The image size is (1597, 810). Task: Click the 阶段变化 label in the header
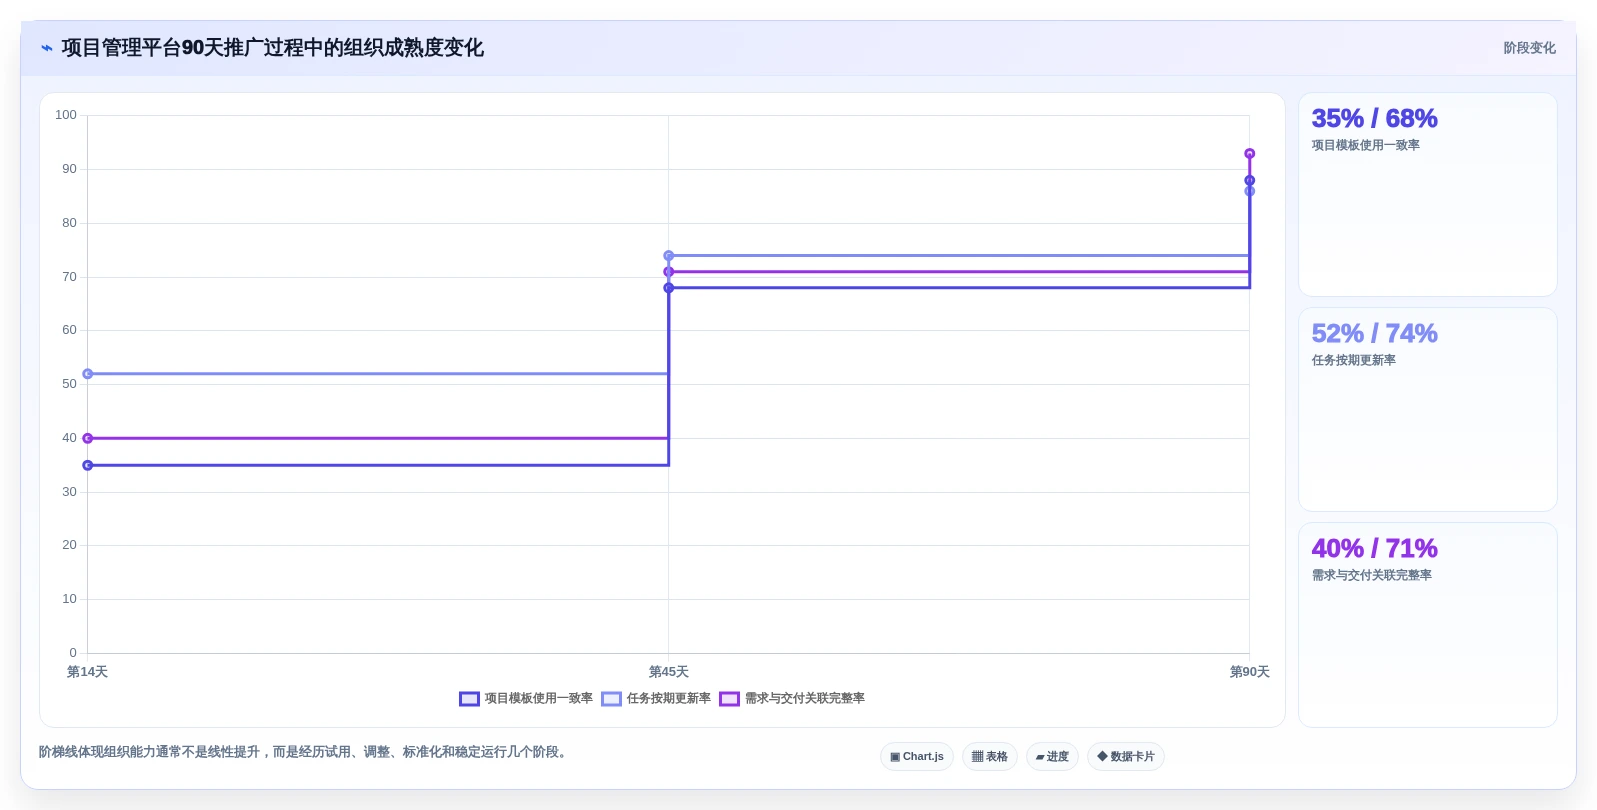(1529, 48)
